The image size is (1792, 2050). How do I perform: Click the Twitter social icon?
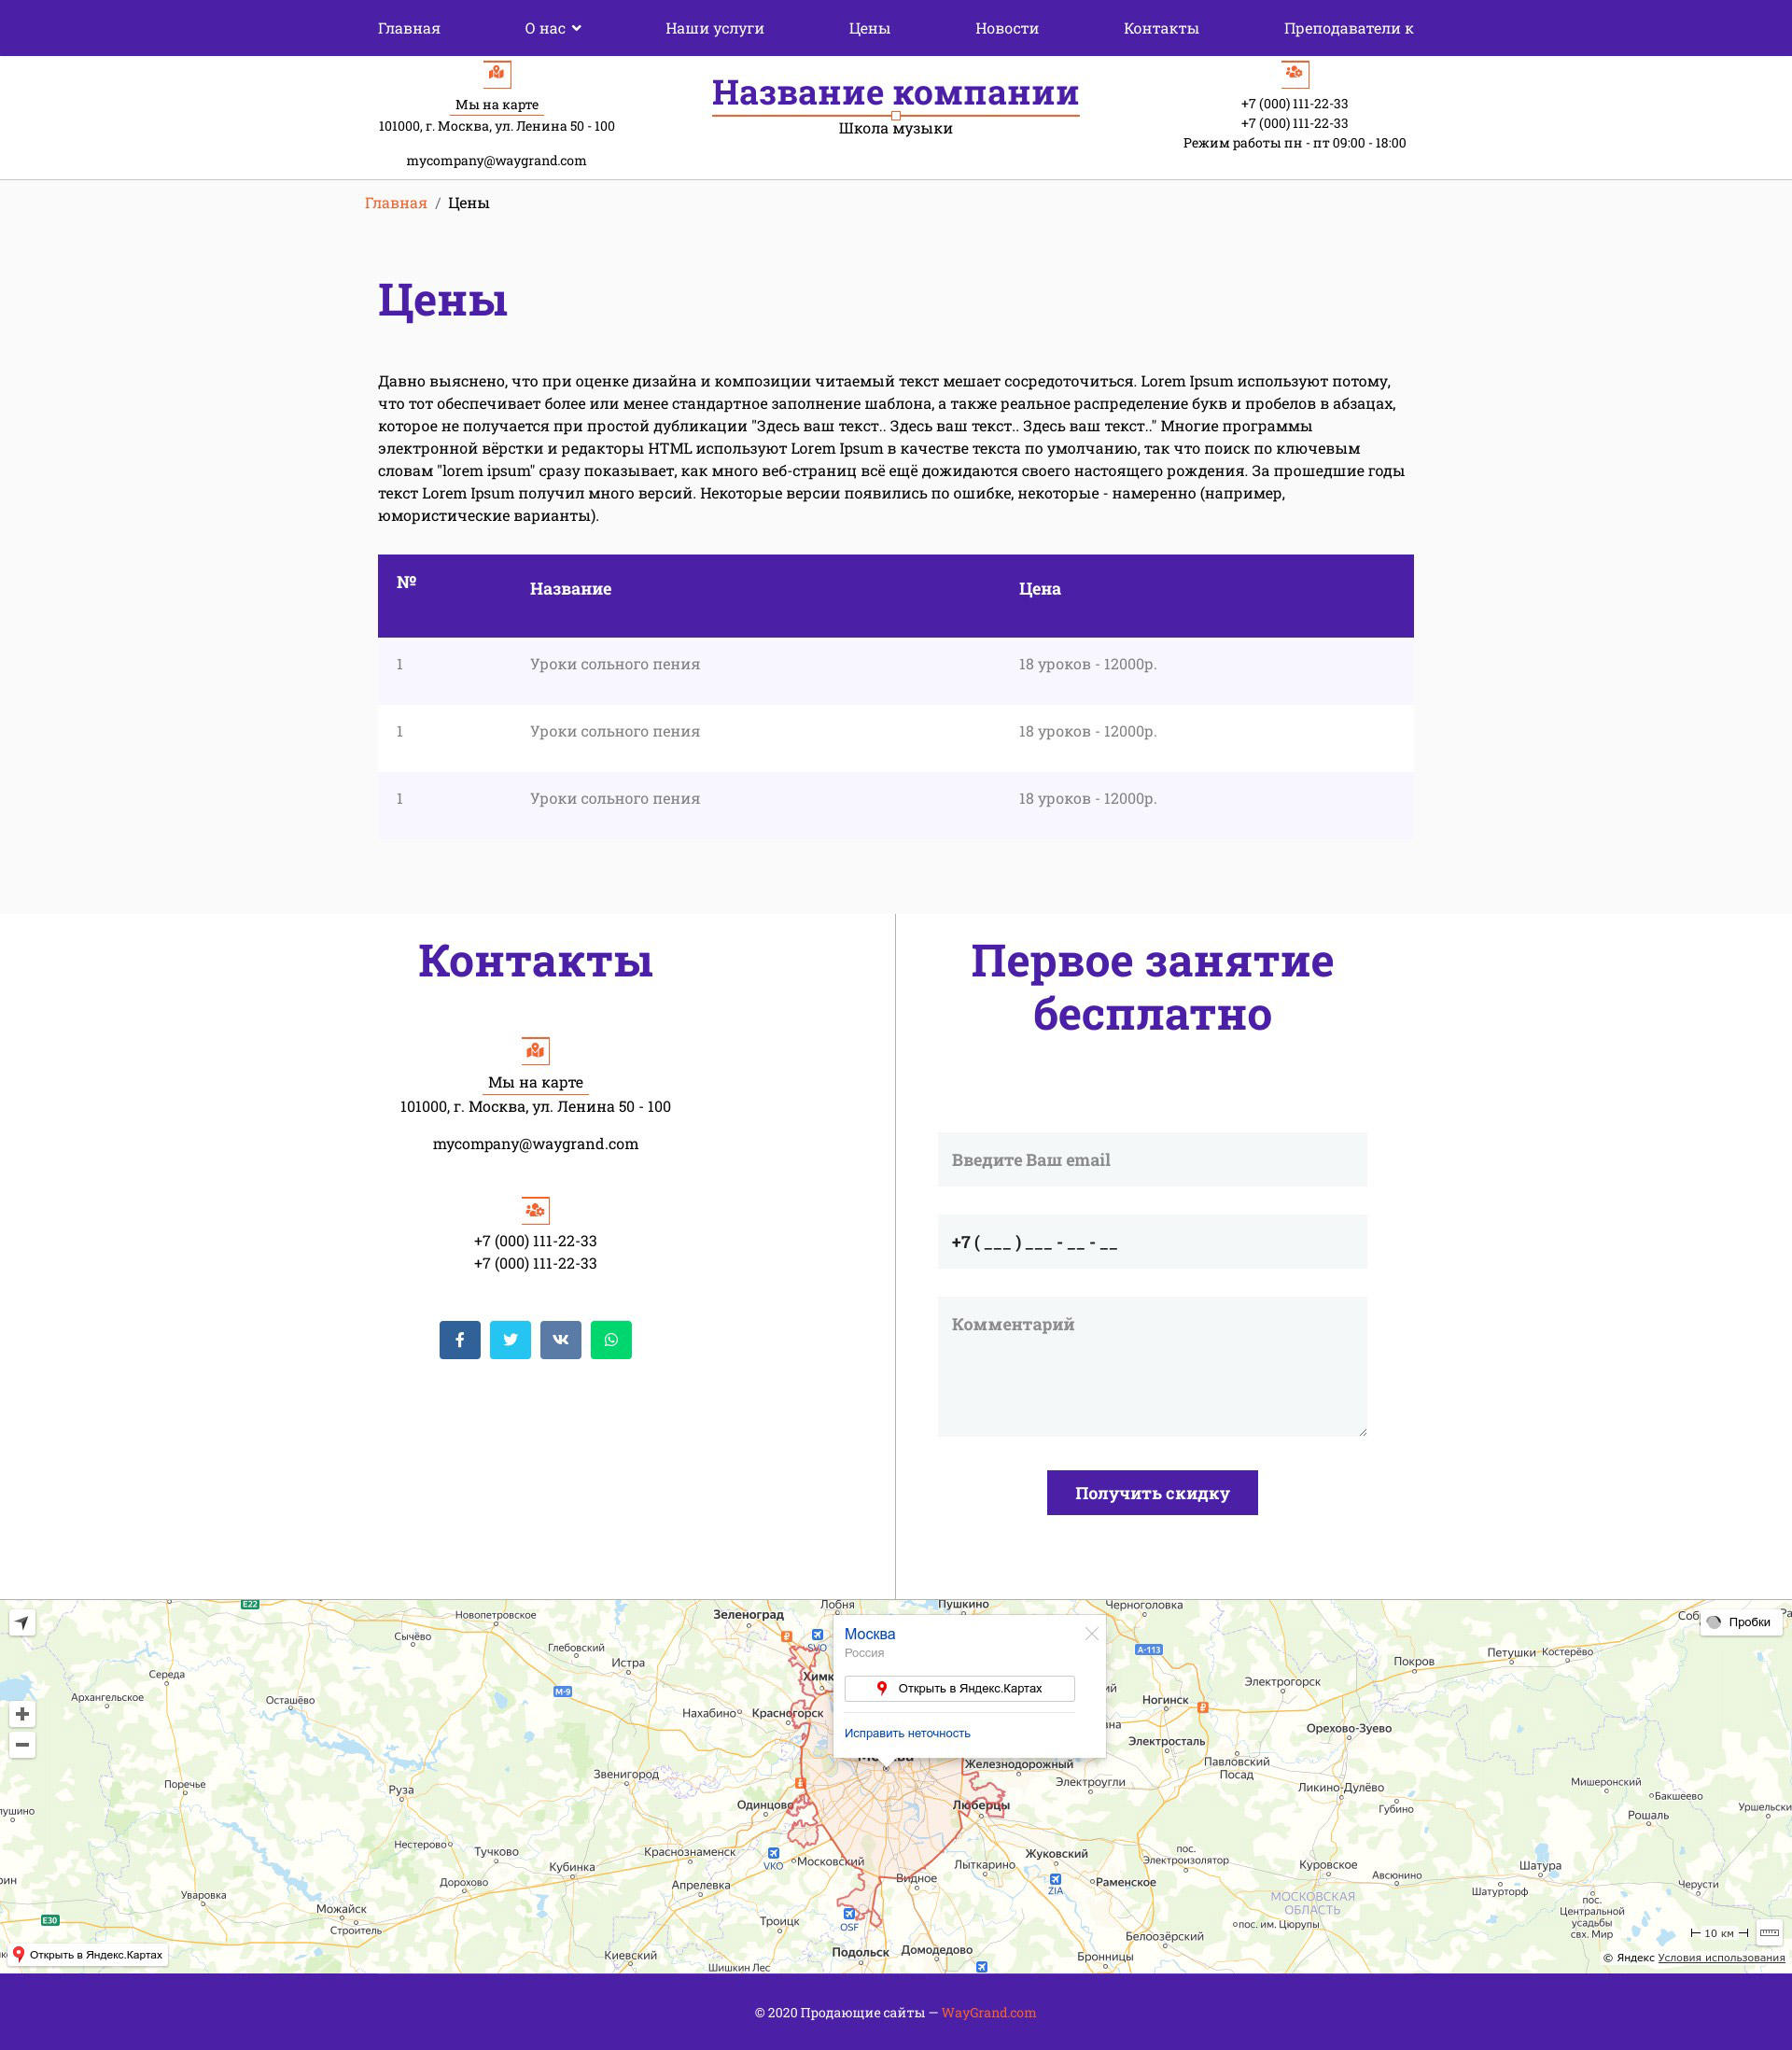(x=510, y=1340)
